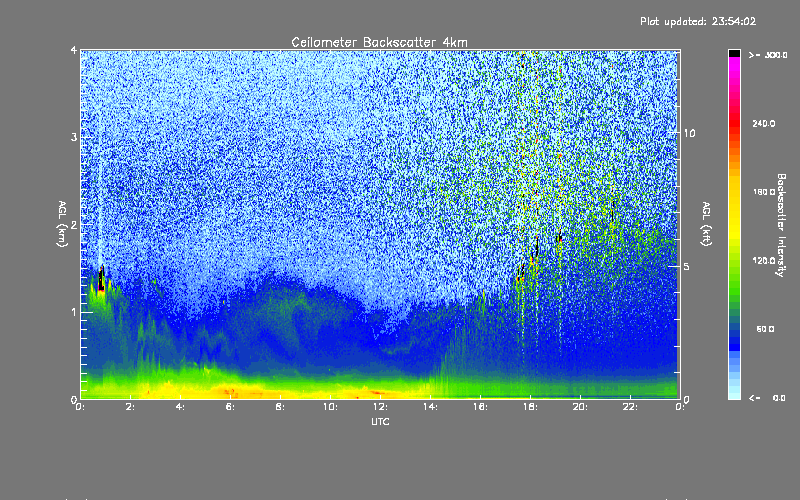
Task: Click the '22:' UTC tick label
Action: coord(630,407)
